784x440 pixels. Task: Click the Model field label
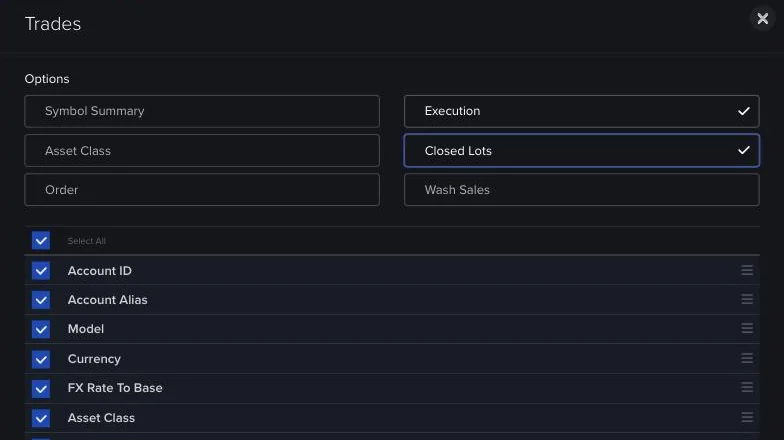(x=86, y=328)
